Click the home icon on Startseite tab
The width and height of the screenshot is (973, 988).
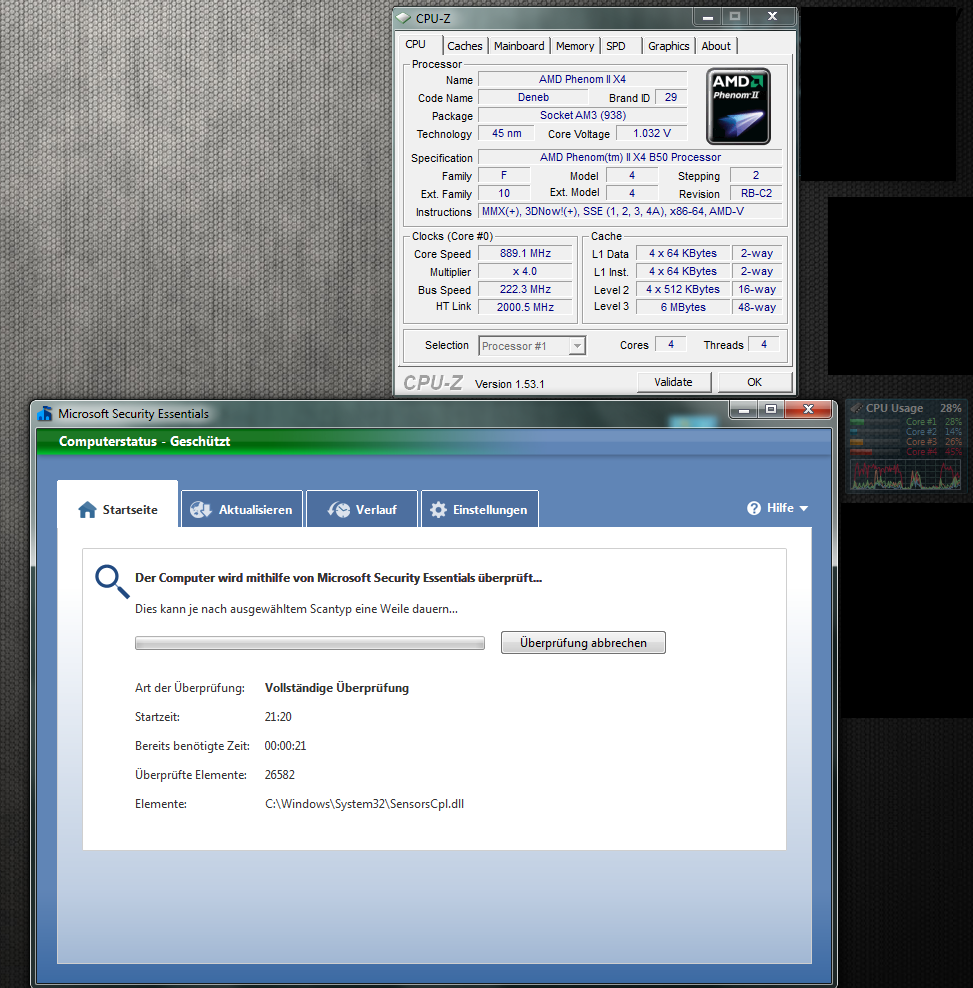(x=87, y=510)
